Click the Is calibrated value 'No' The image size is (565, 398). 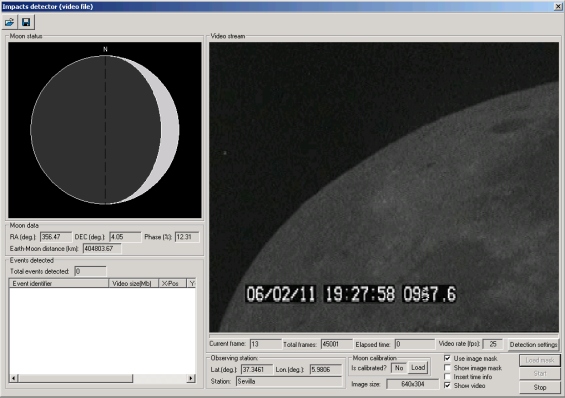pyautogui.click(x=399, y=368)
